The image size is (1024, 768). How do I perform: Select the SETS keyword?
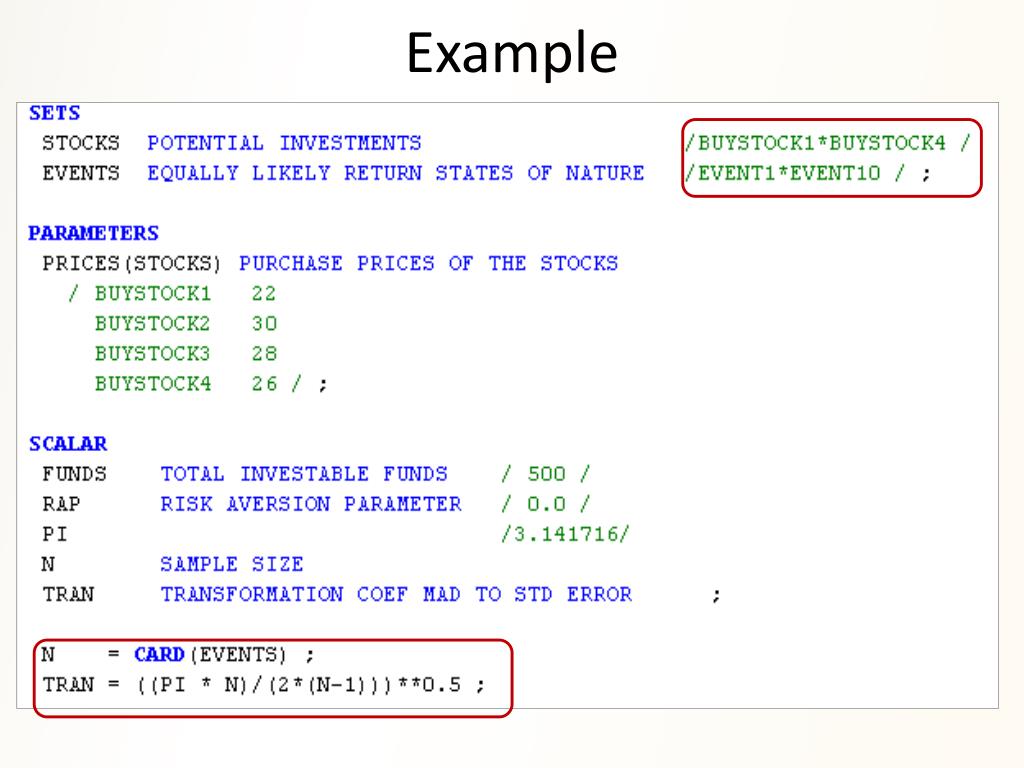54,113
